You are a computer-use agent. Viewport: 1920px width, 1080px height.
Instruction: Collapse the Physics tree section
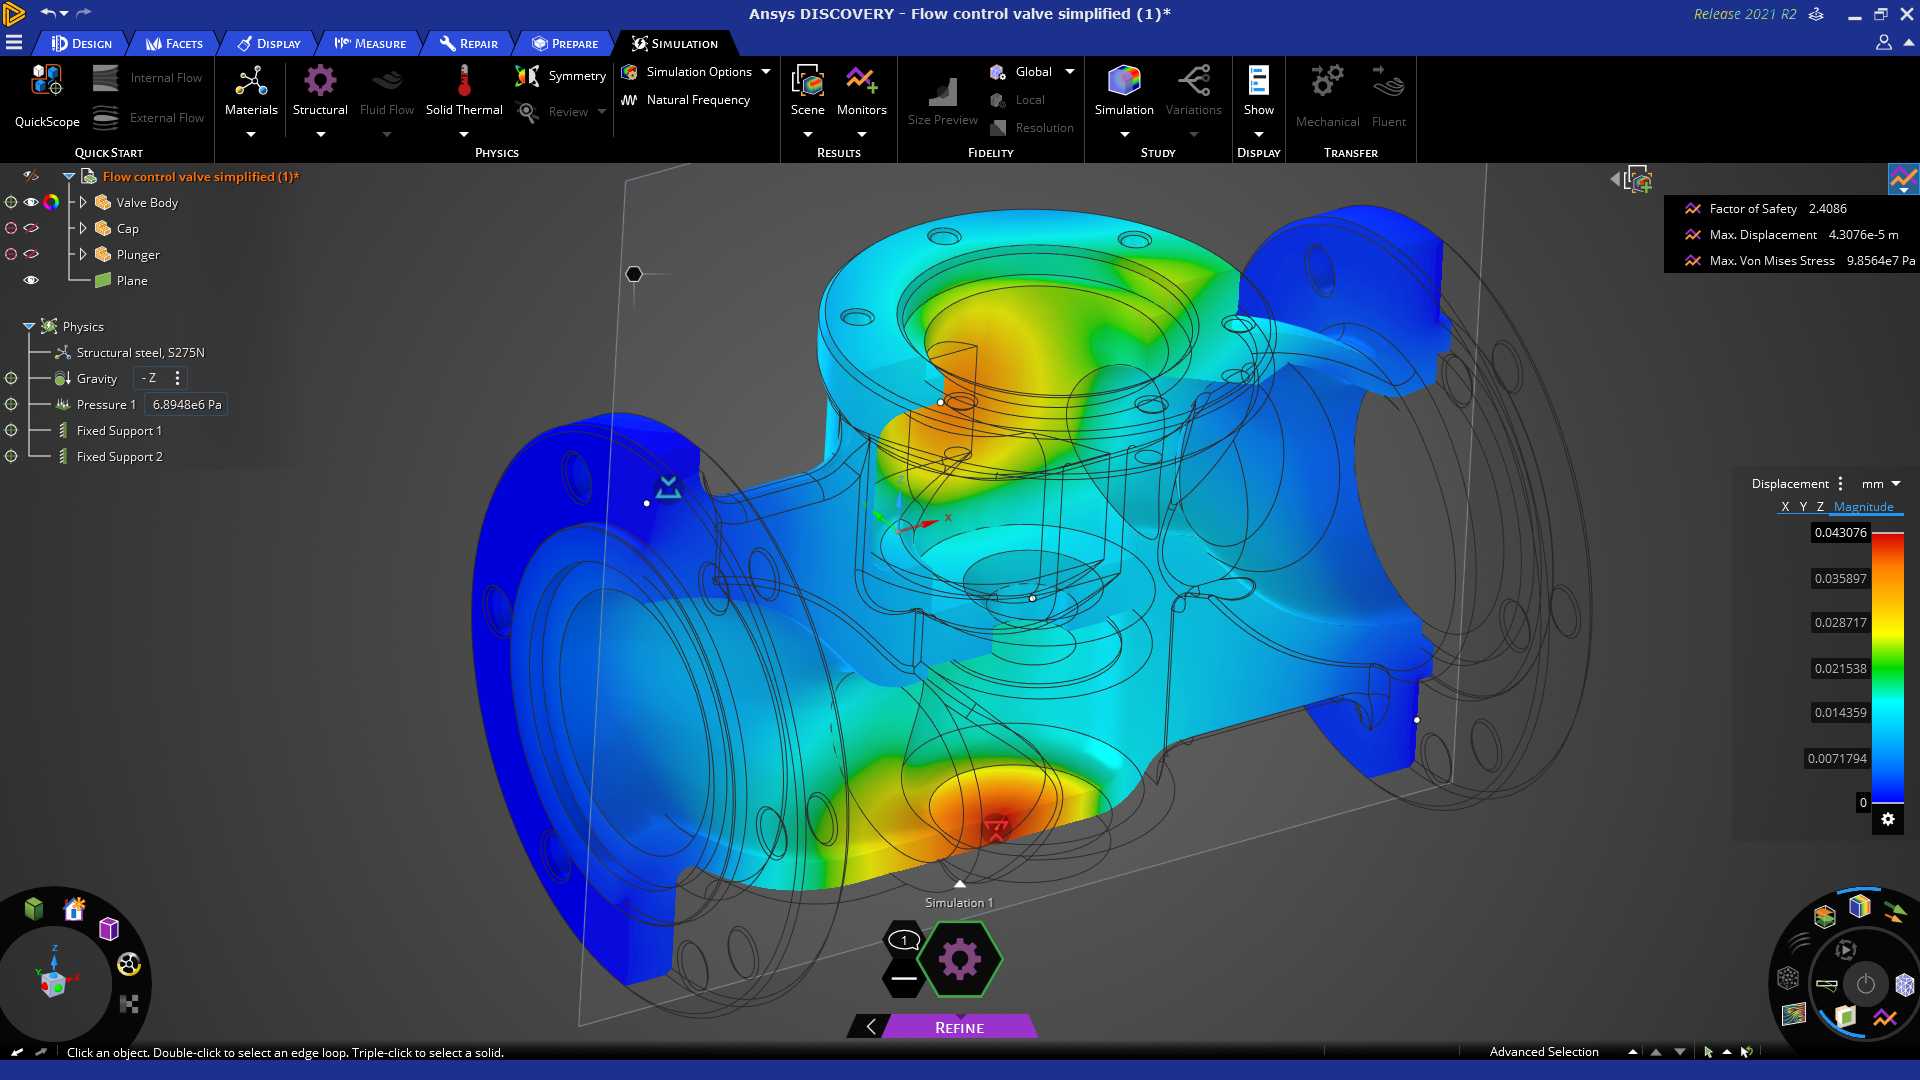click(29, 326)
